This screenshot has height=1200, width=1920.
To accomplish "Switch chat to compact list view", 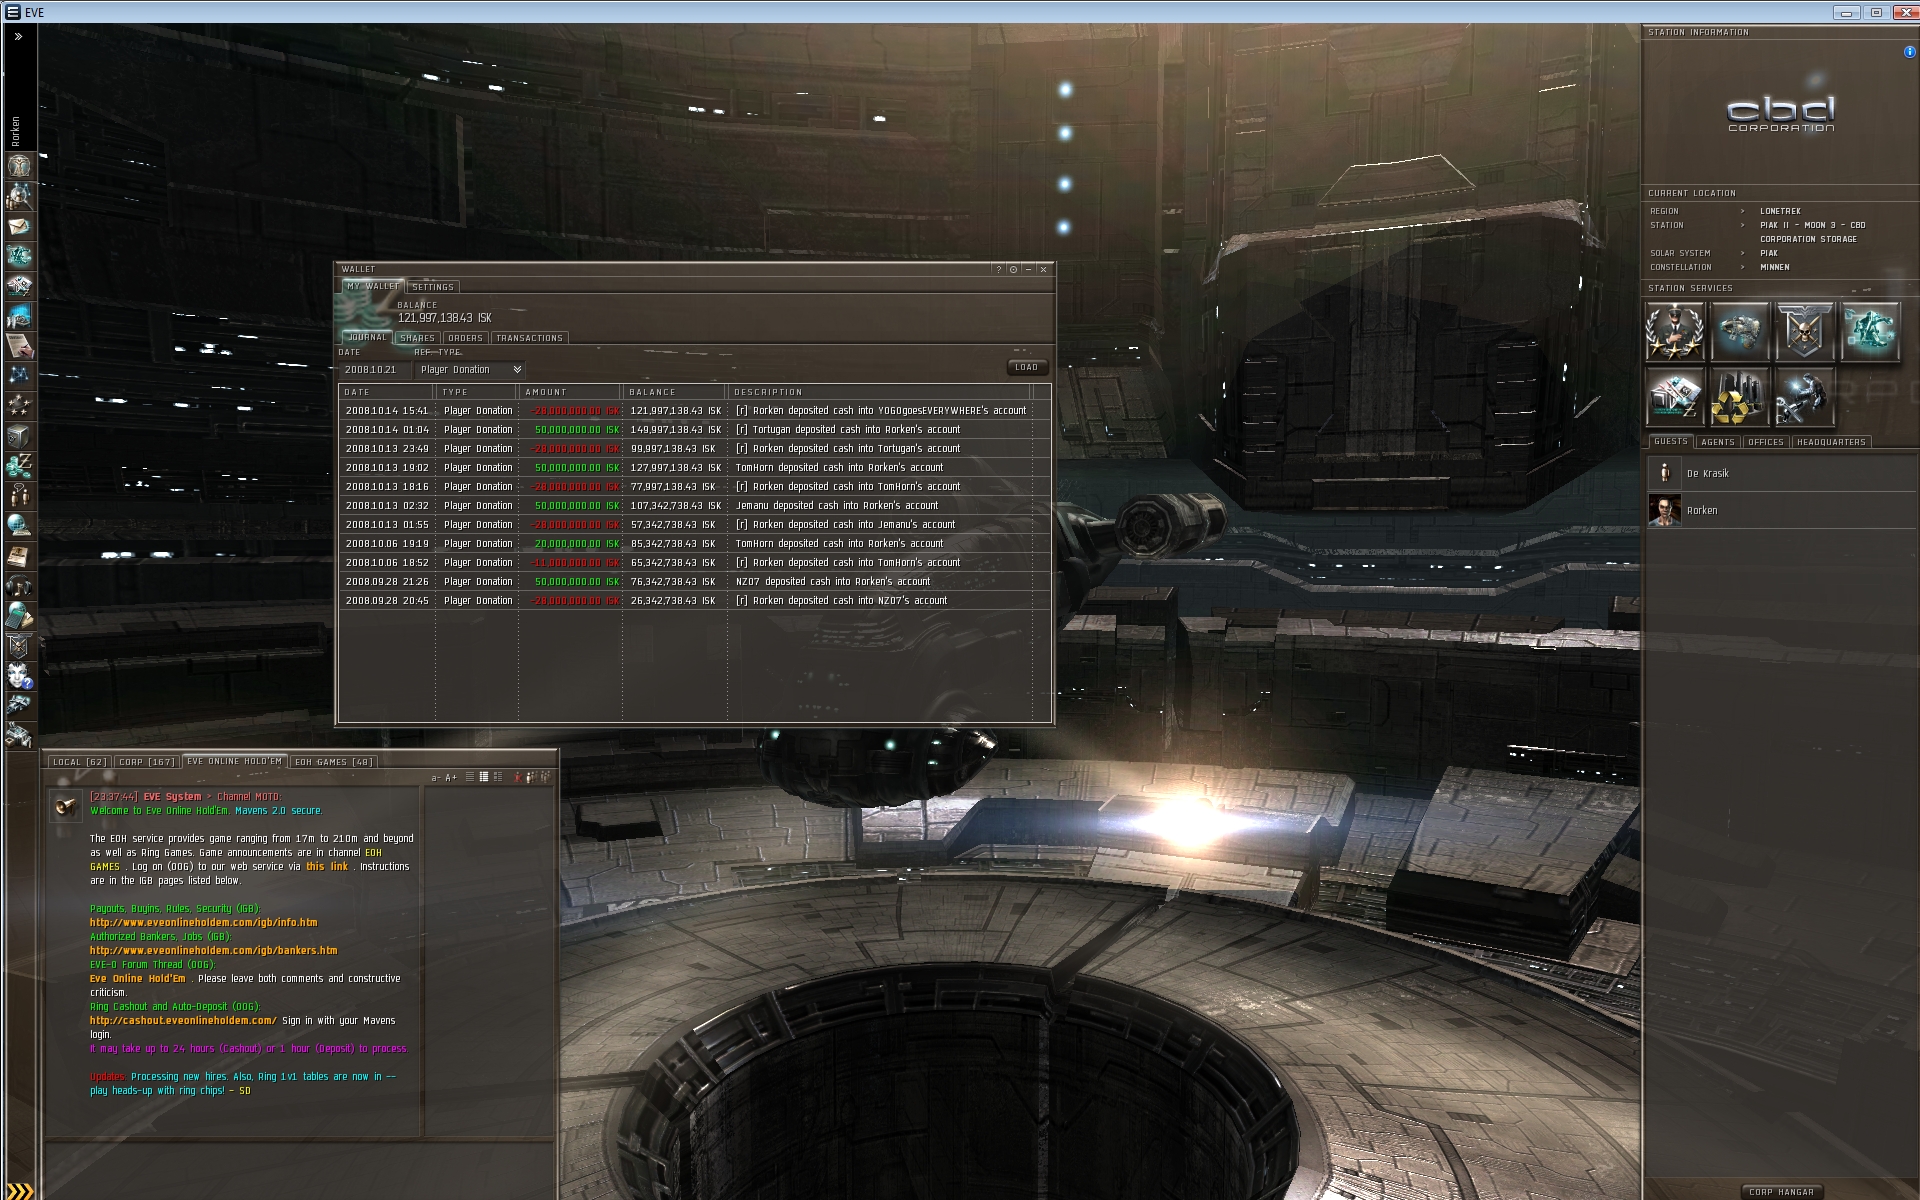I will (x=470, y=777).
